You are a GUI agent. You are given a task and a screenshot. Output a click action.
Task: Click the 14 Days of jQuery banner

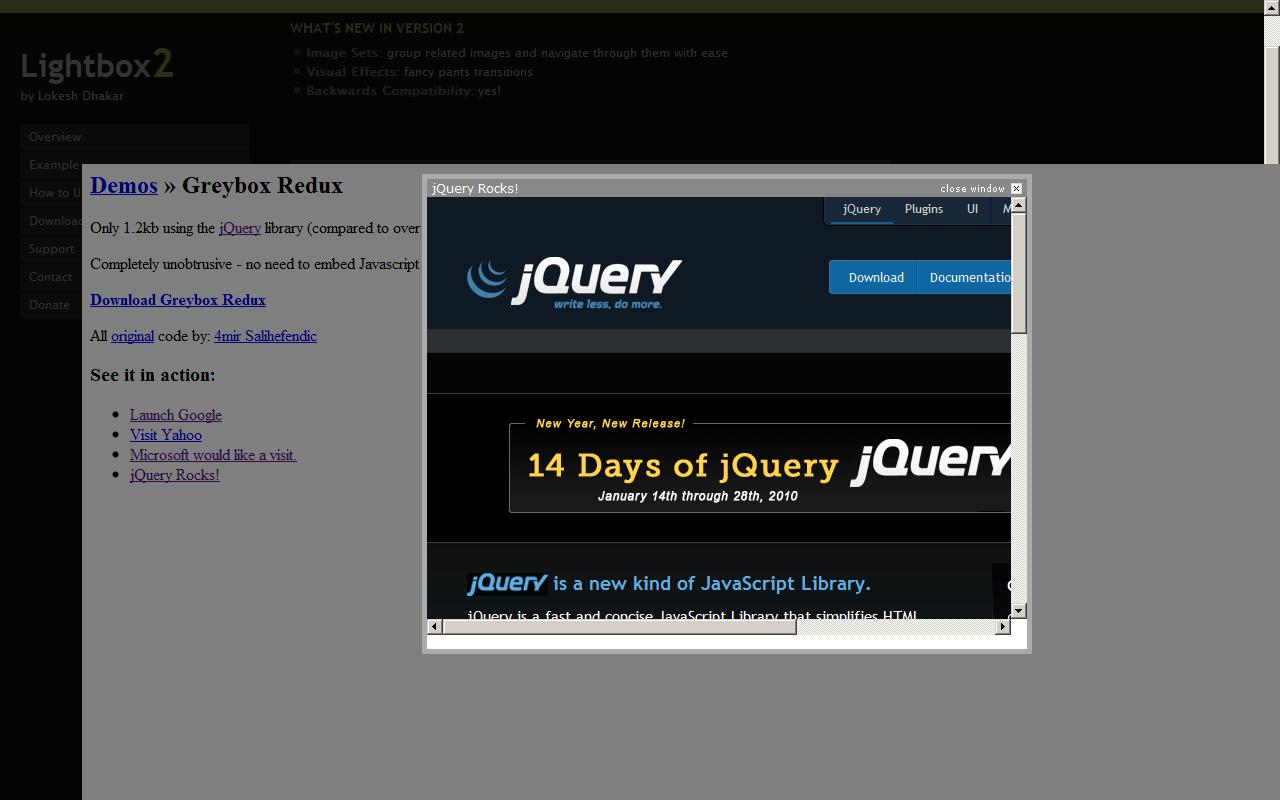pyautogui.click(x=760, y=467)
